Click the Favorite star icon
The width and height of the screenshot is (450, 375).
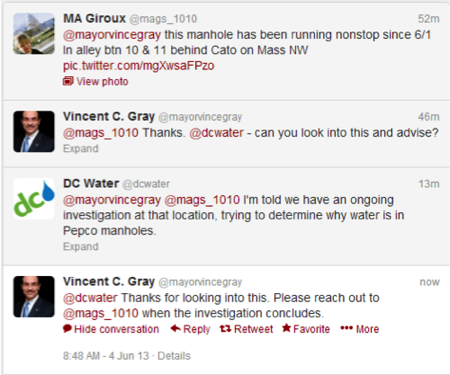pos(286,328)
